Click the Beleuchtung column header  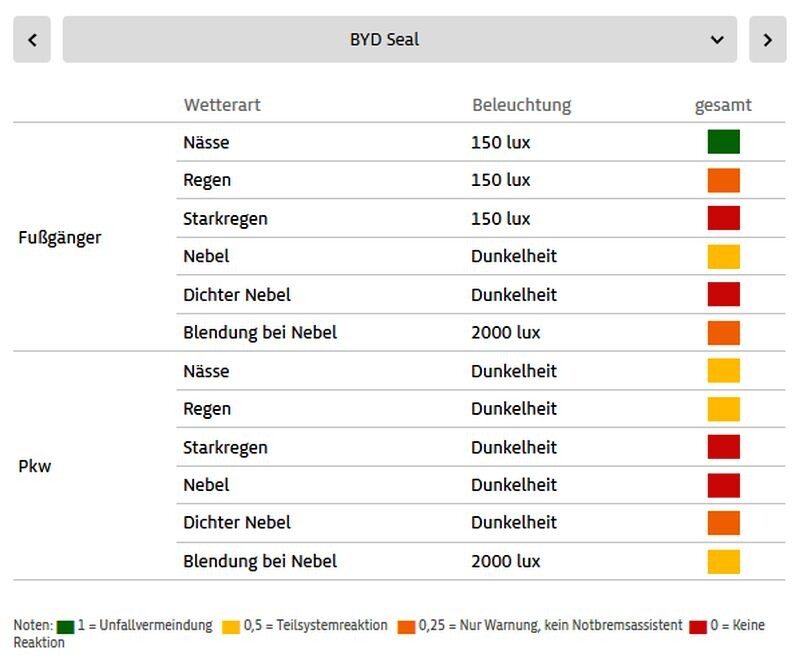521,105
